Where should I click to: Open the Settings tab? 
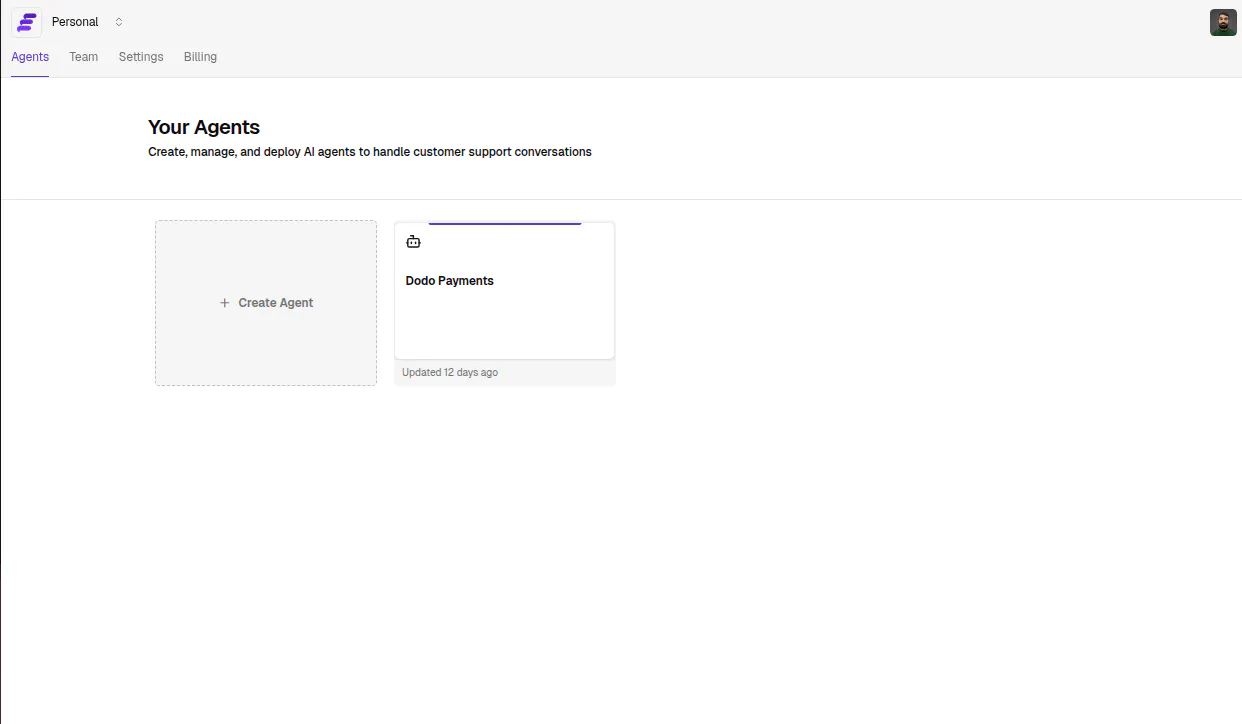(141, 57)
